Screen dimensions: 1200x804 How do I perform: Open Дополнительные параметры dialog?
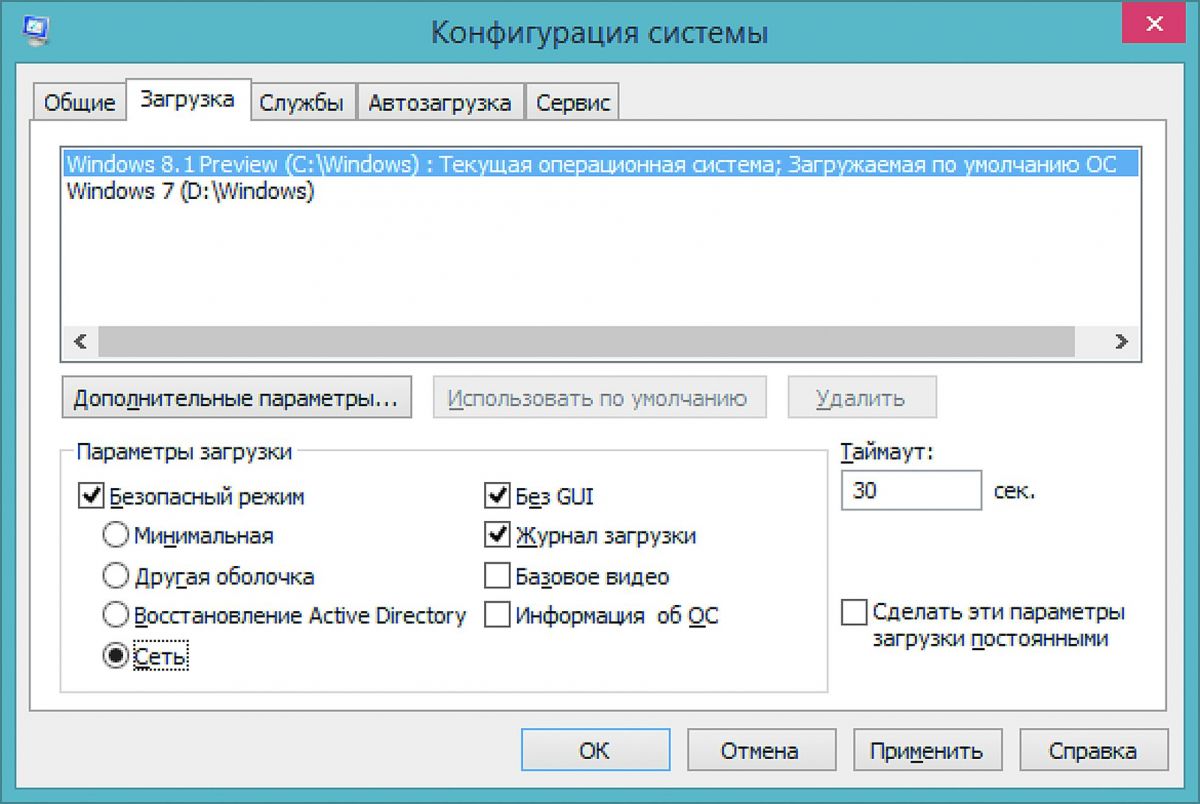point(236,397)
